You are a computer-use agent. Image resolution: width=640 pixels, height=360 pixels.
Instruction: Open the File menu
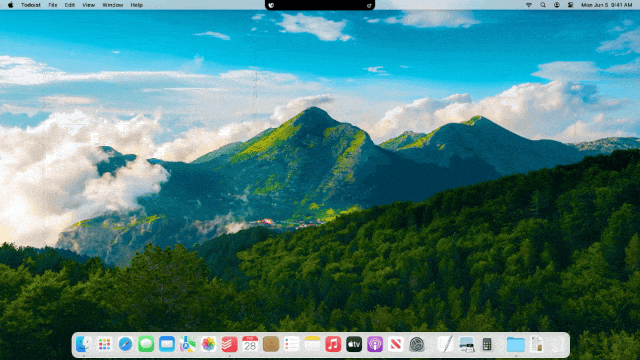click(53, 5)
